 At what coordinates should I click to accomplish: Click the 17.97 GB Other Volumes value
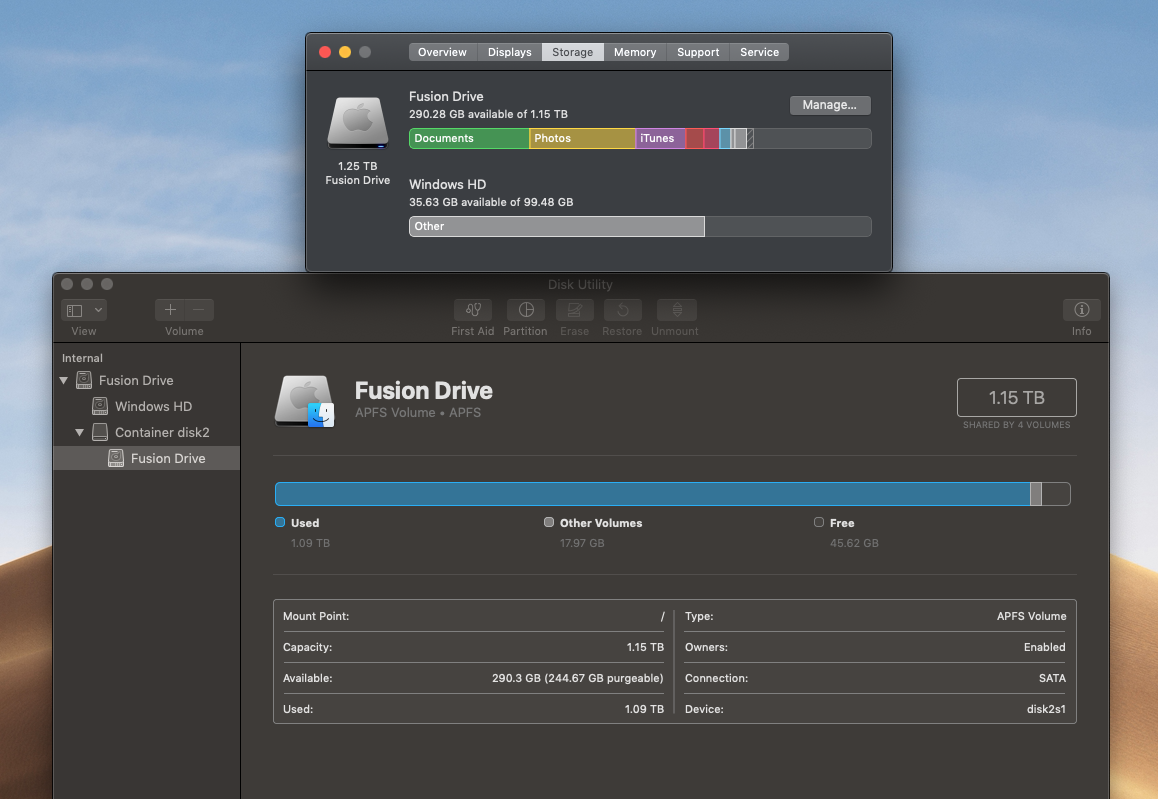[582, 543]
